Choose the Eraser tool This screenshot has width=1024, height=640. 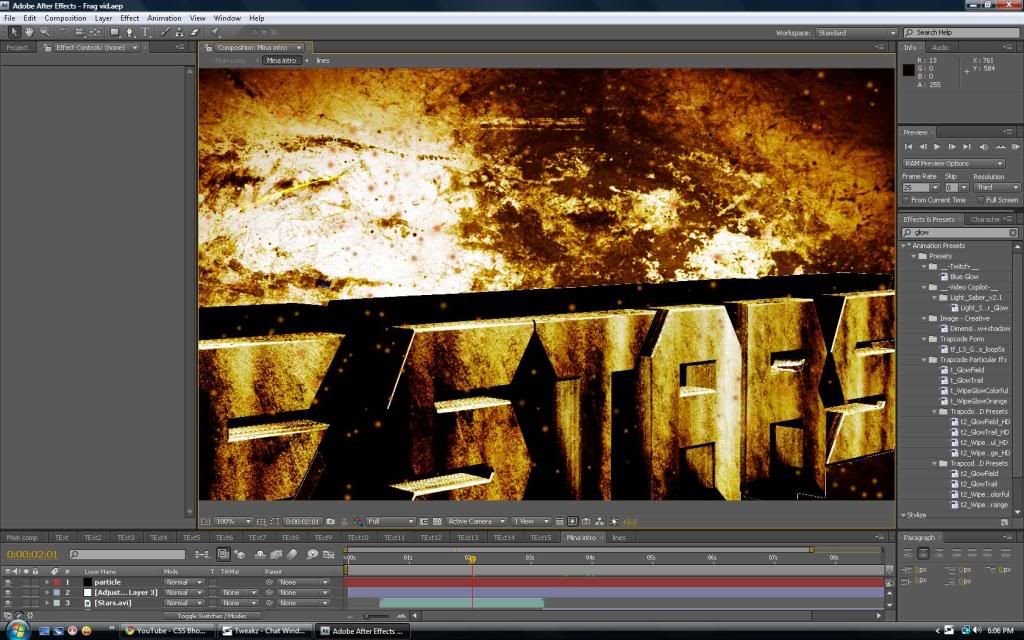(x=194, y=32)
